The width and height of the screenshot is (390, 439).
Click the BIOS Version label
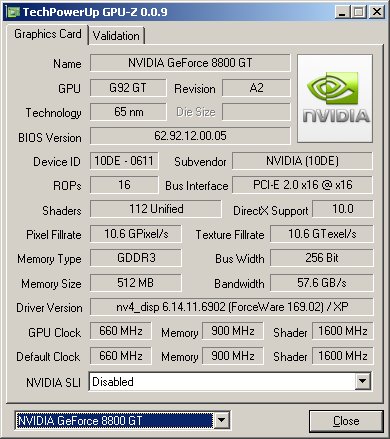[50, 138]
